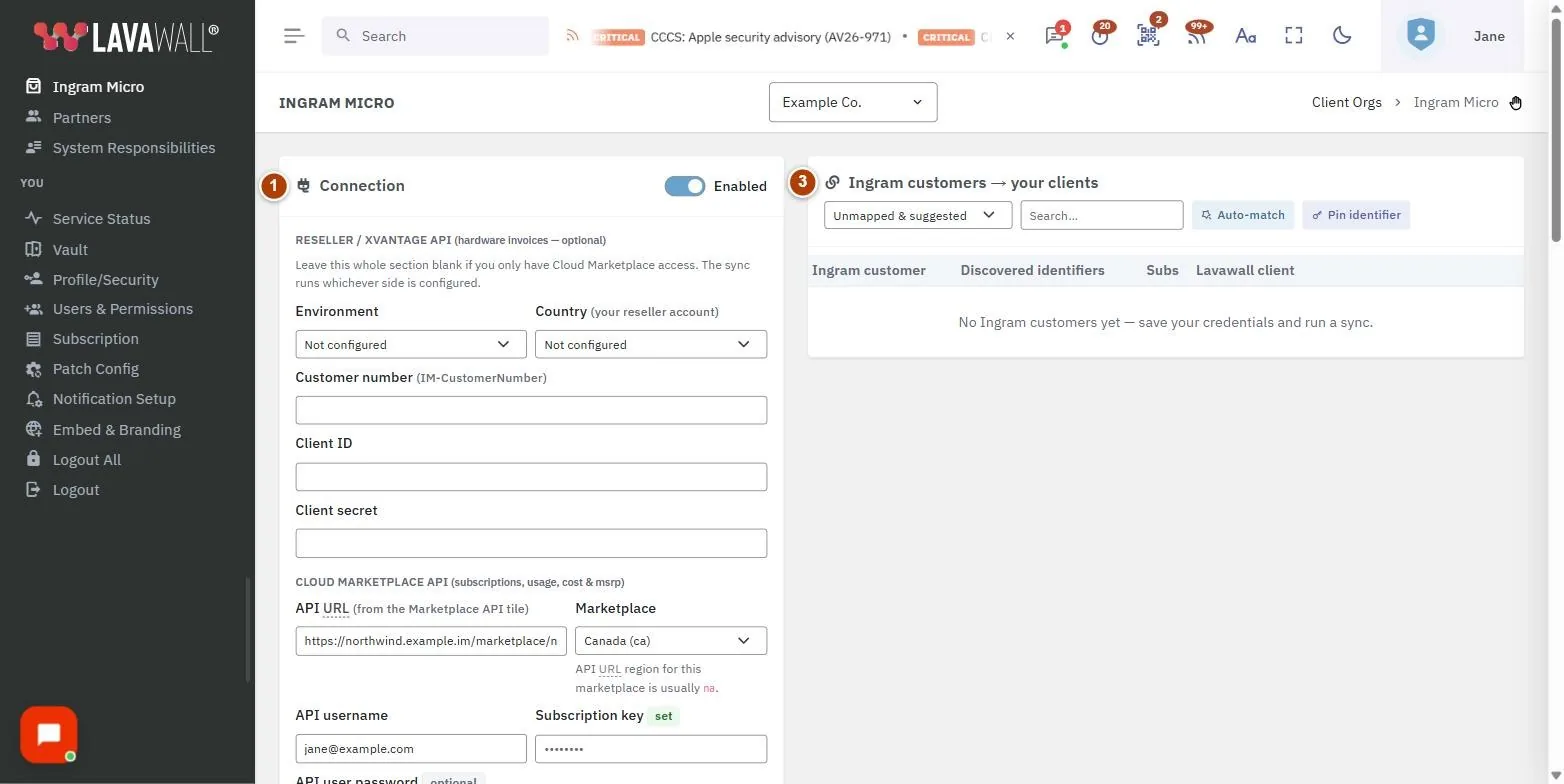Click the RSS icon beside the news ticker
Viewport: 1564px width, 784px height.
(572, 36)
